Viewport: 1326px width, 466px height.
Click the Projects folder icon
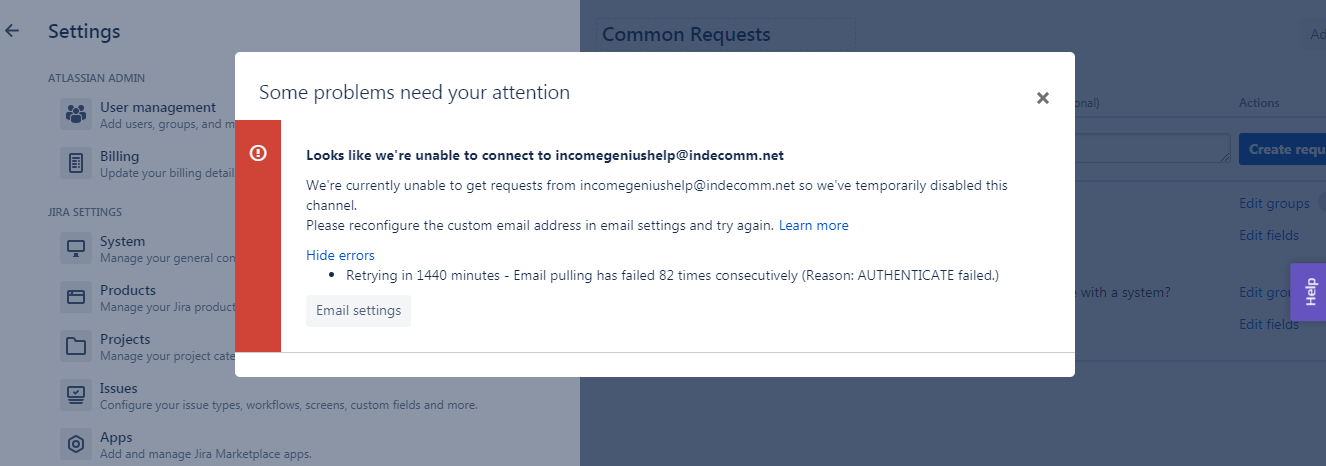click(x=76, y=346)
